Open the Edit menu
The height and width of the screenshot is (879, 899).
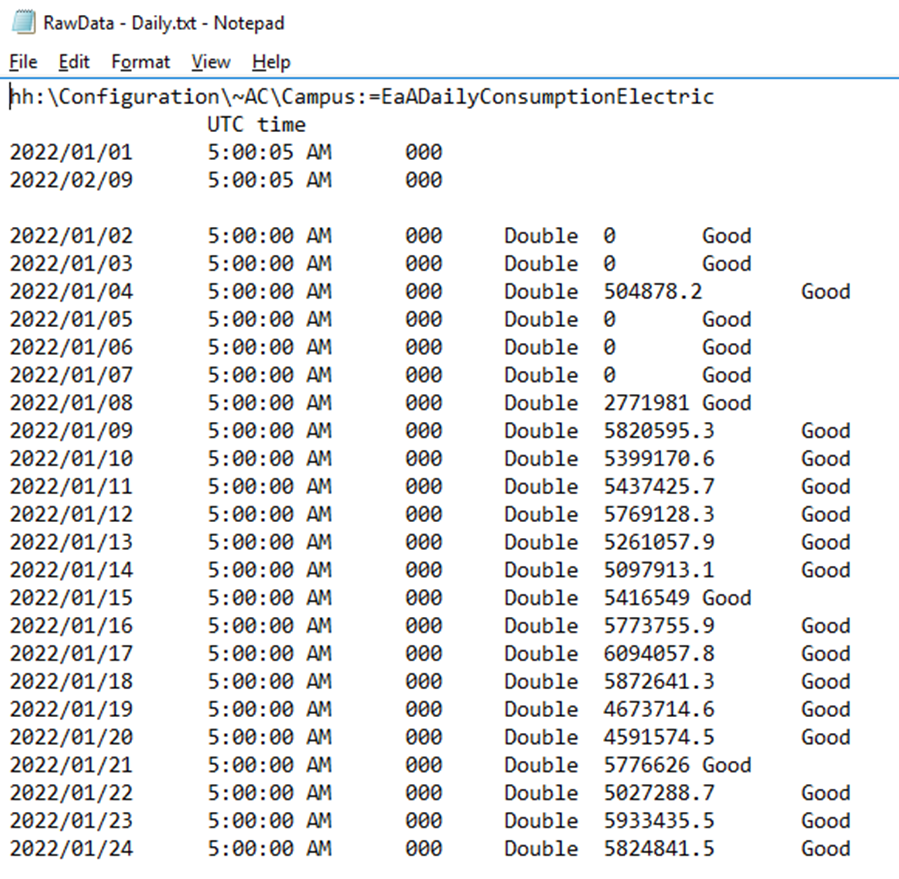point(74,62)
